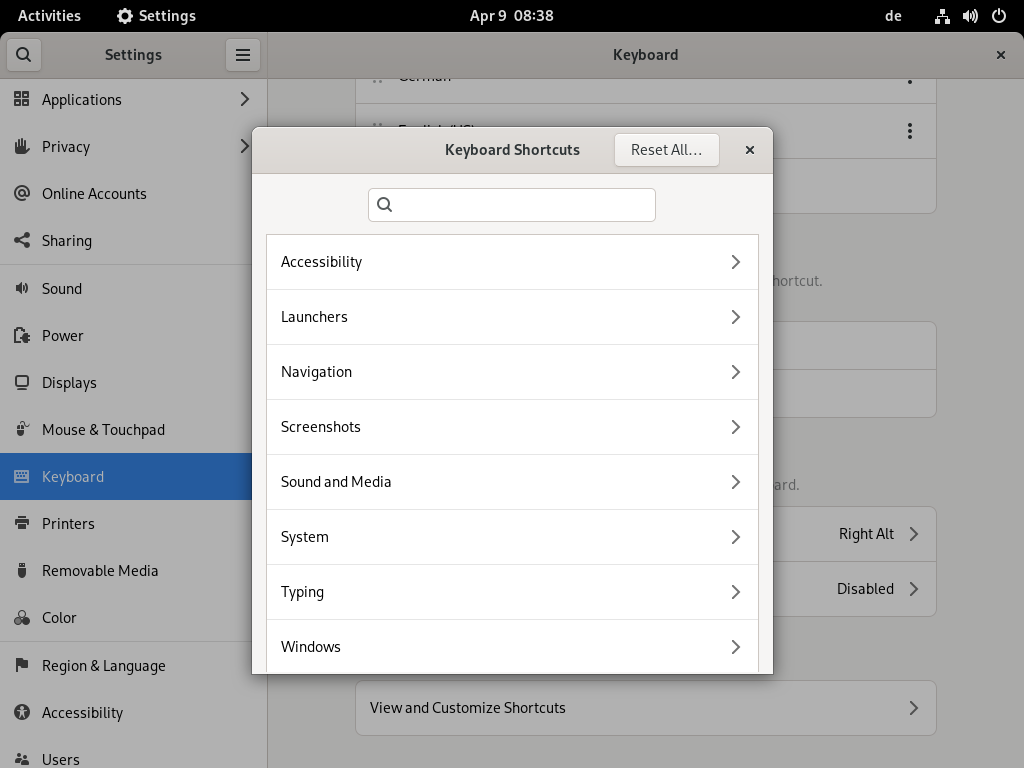
Task: Click the power icon in top bar
Action: pos(998,16)
